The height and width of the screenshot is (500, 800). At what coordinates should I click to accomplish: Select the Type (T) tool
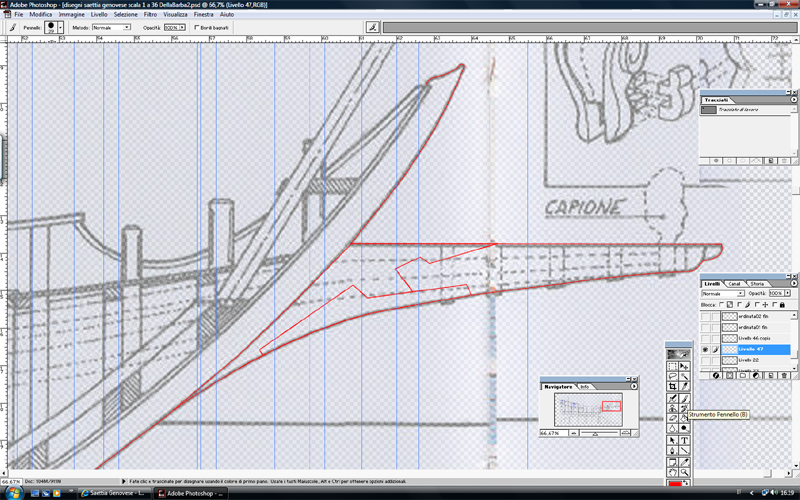tap(684, 441)
